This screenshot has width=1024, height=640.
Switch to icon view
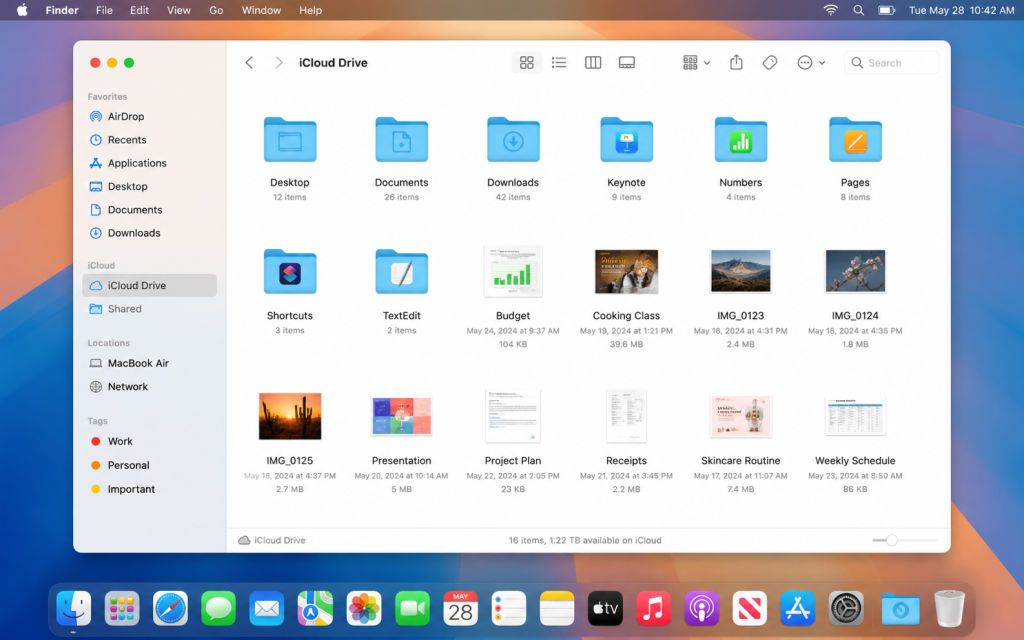click(x=526, y=63)
